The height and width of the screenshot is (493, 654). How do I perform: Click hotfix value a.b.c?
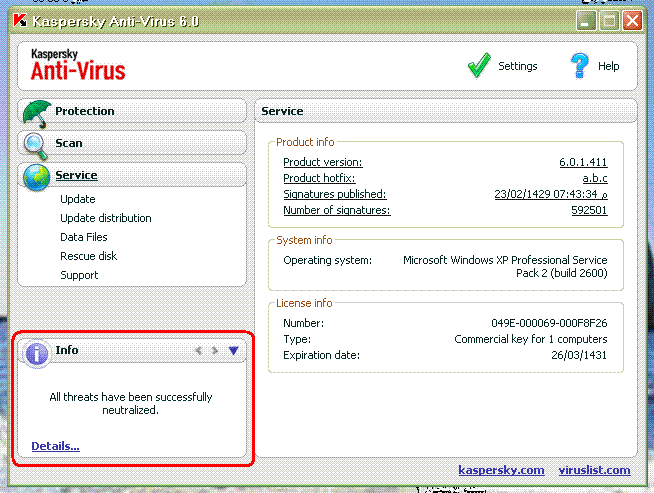tap(595, 179)
